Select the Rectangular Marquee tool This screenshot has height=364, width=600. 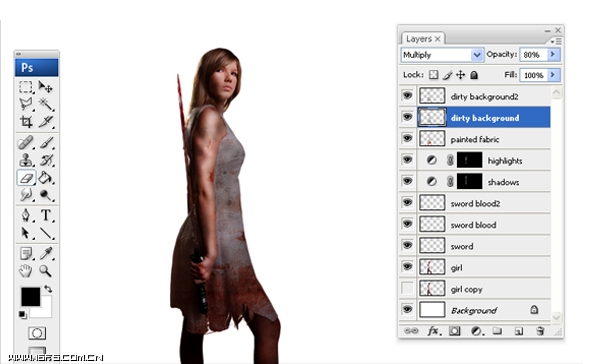coord(26,87)
